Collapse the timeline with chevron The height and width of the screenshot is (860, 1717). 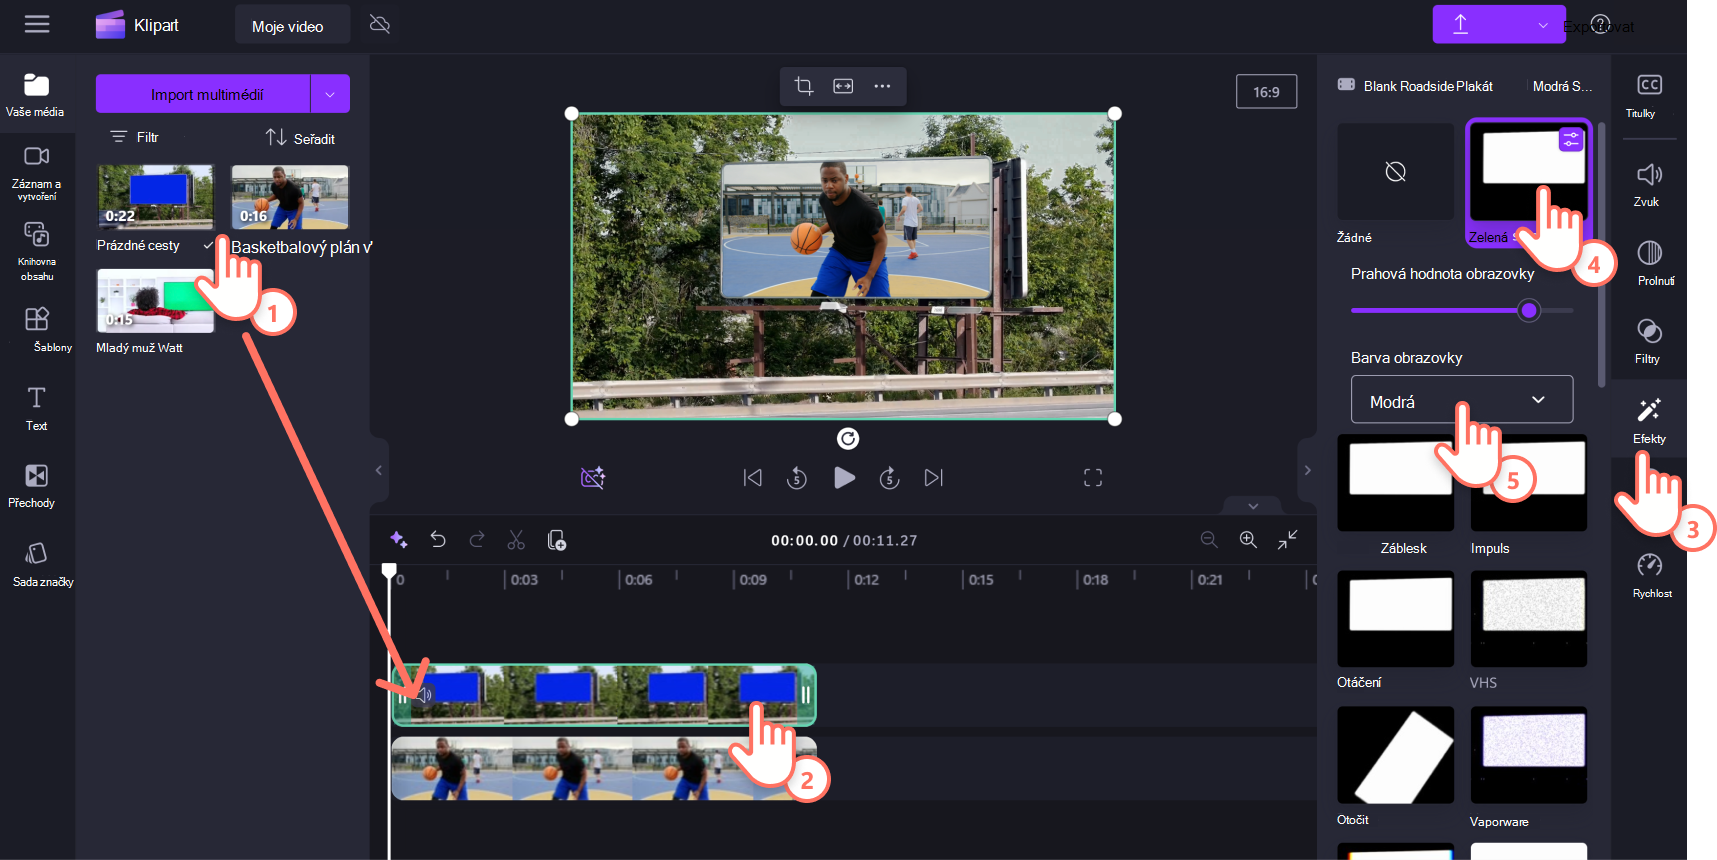point(1253,506)
